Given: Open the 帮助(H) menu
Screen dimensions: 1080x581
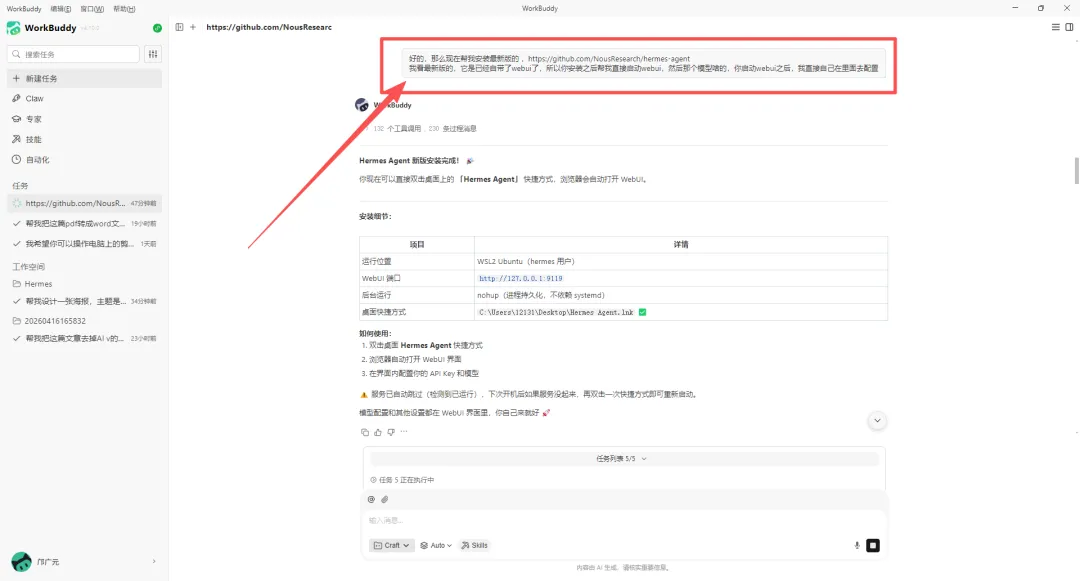Looking at the screenshot, I should 124,9.
